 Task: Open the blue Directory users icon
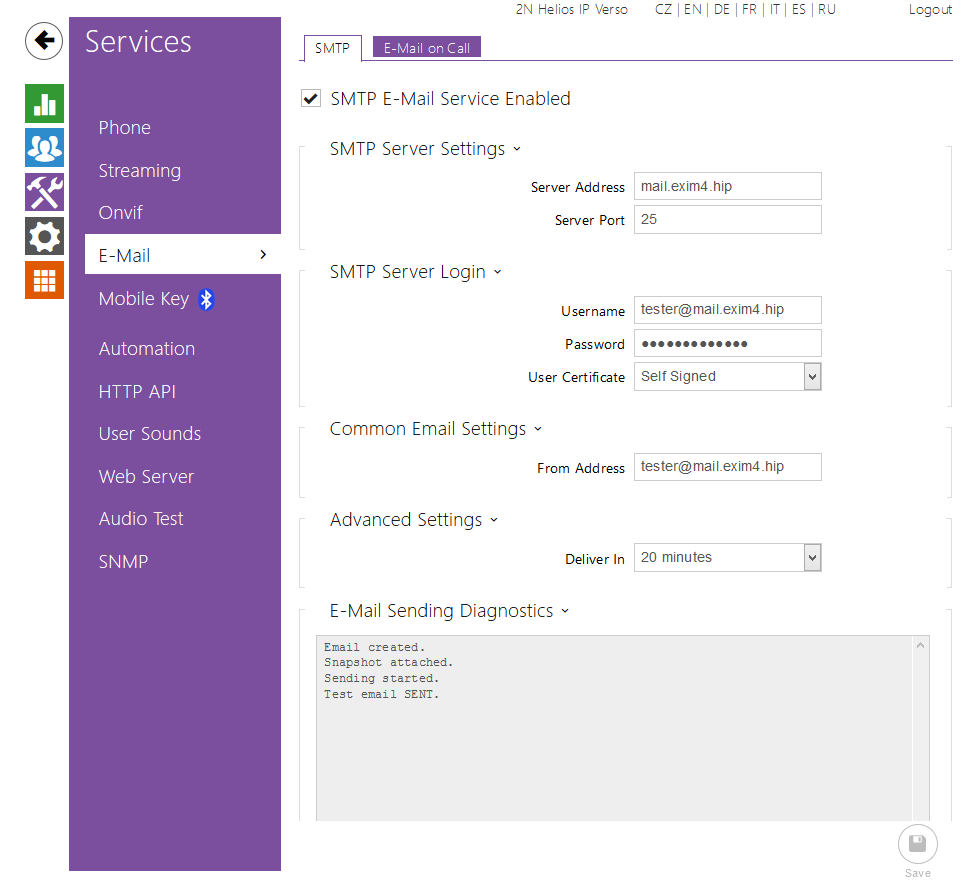click(x=45, y=148)
